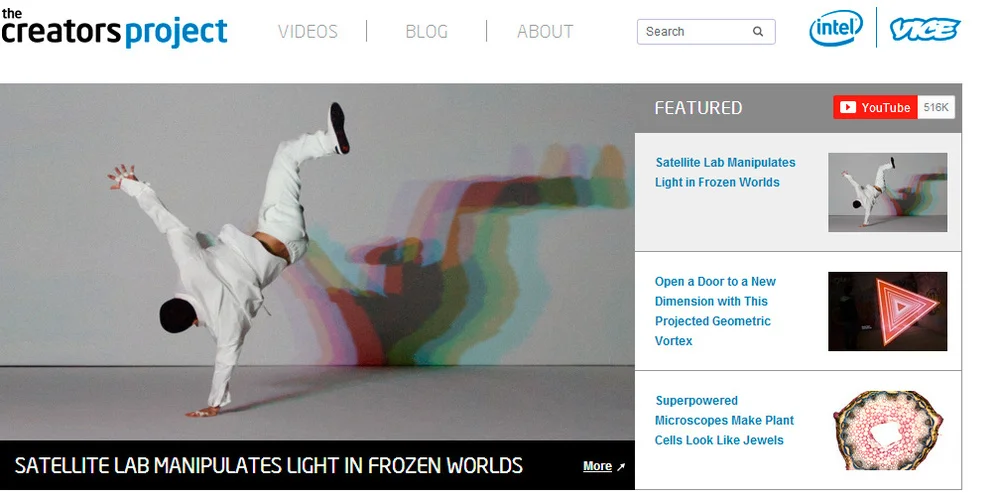1000x498 pixels.
Task: Open Superpowered Microscopes article link
Action: click(724, 420)
